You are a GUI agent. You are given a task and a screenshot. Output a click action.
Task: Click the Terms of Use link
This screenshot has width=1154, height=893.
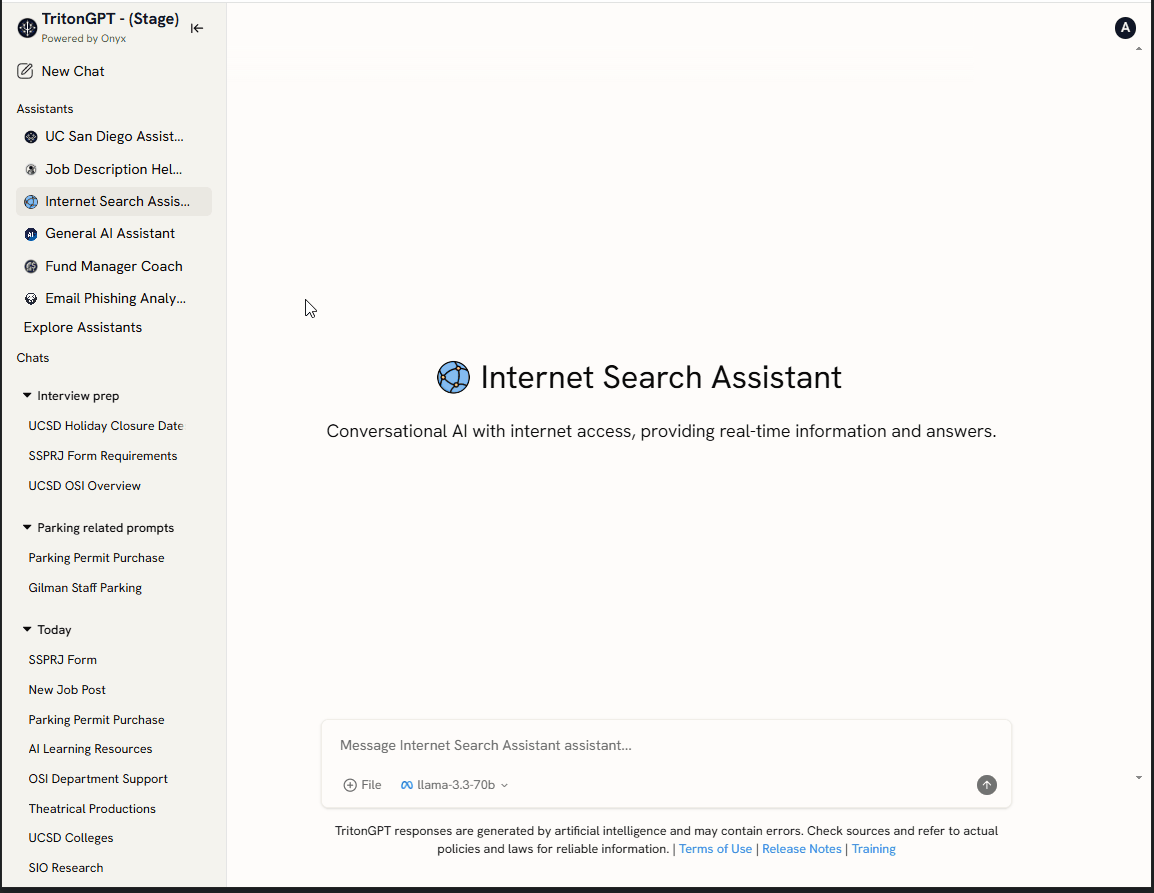point(715,848)
